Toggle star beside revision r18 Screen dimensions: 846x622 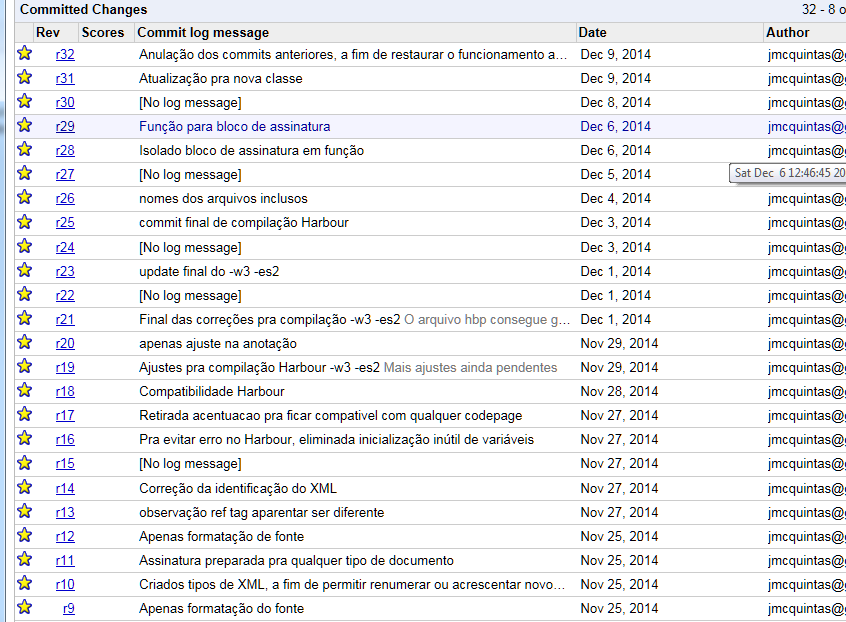24,391
